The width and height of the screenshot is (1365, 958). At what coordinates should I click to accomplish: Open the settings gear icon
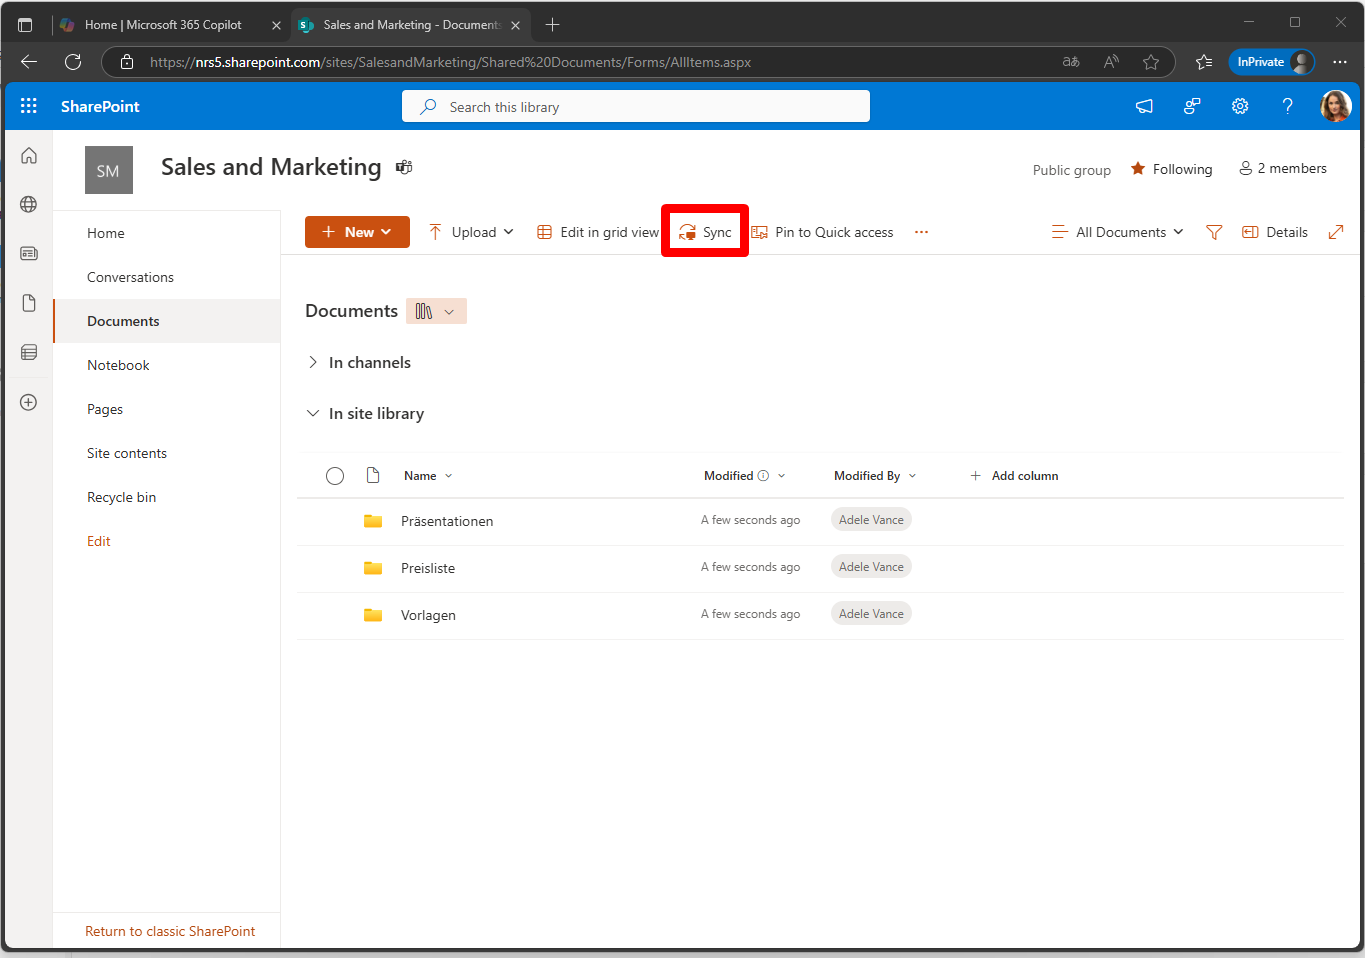[1240, 106]
